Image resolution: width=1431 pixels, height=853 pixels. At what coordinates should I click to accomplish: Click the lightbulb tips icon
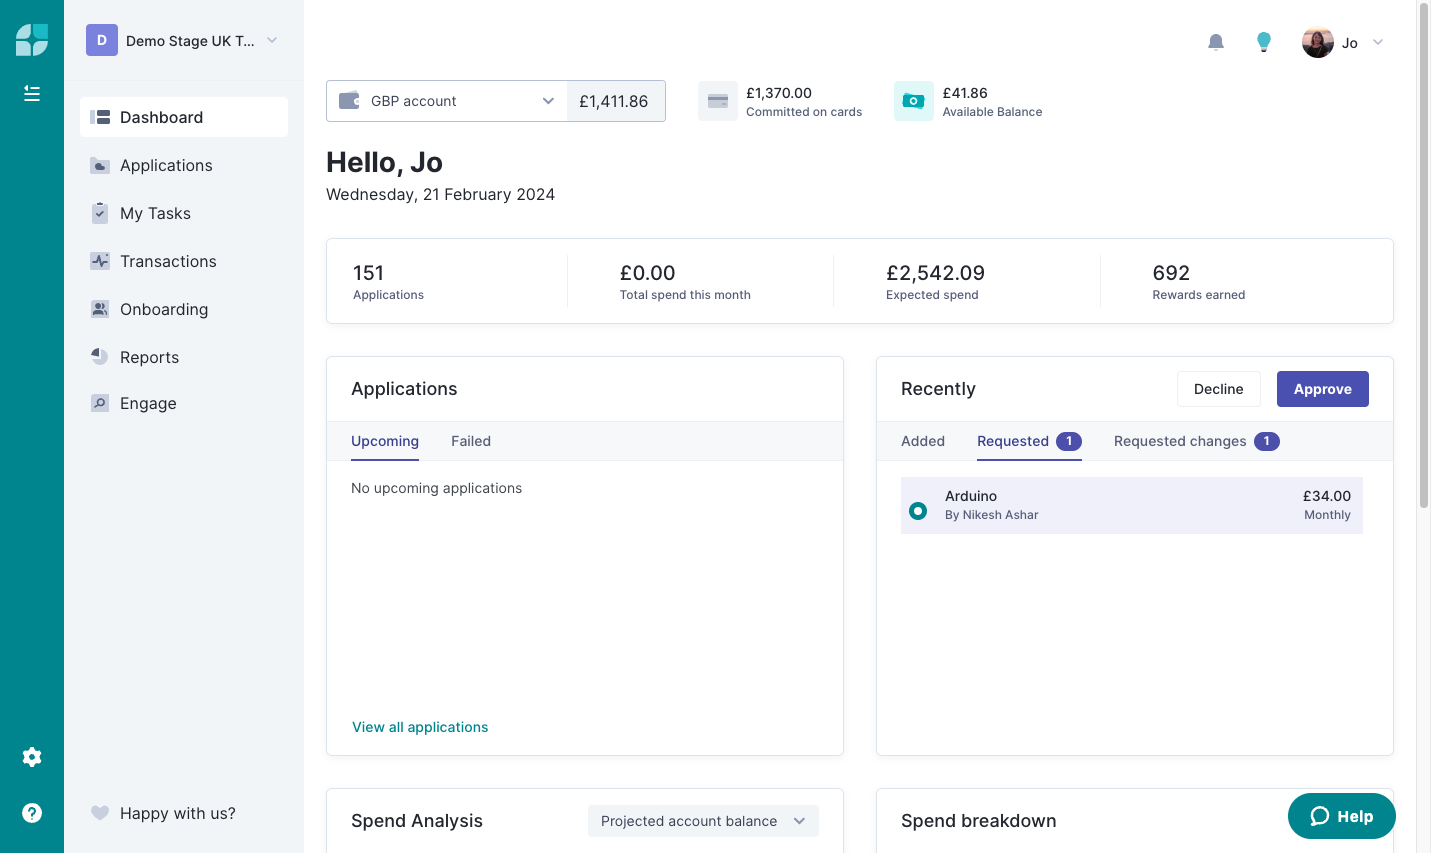click(x=1264, y=42)
